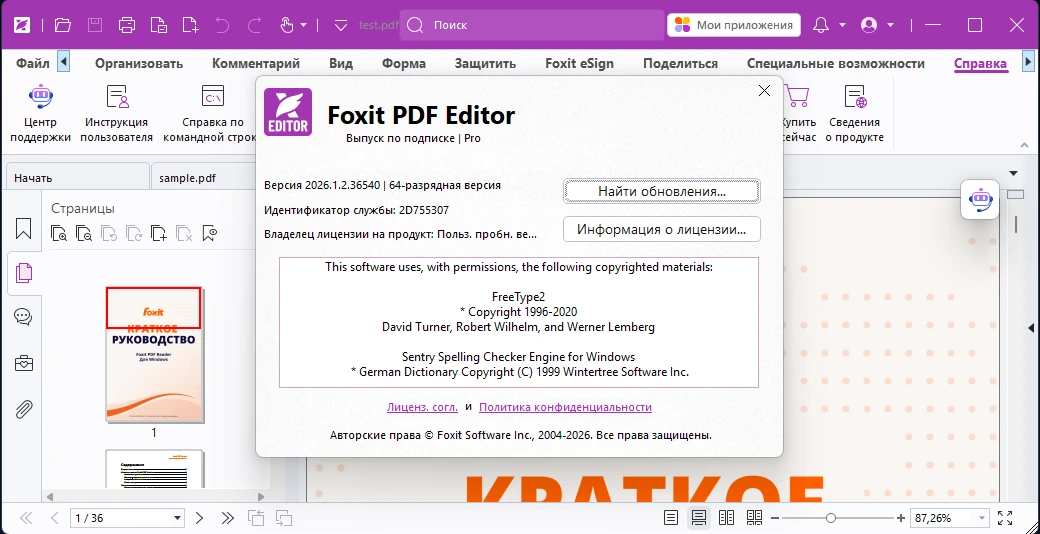Enable facing pages view mode

726,517
